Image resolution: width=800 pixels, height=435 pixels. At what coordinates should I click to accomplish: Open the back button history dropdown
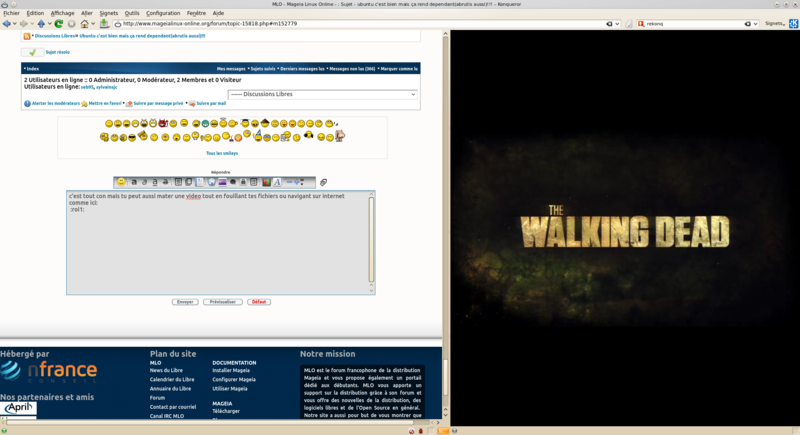click(x=14, y=23)
